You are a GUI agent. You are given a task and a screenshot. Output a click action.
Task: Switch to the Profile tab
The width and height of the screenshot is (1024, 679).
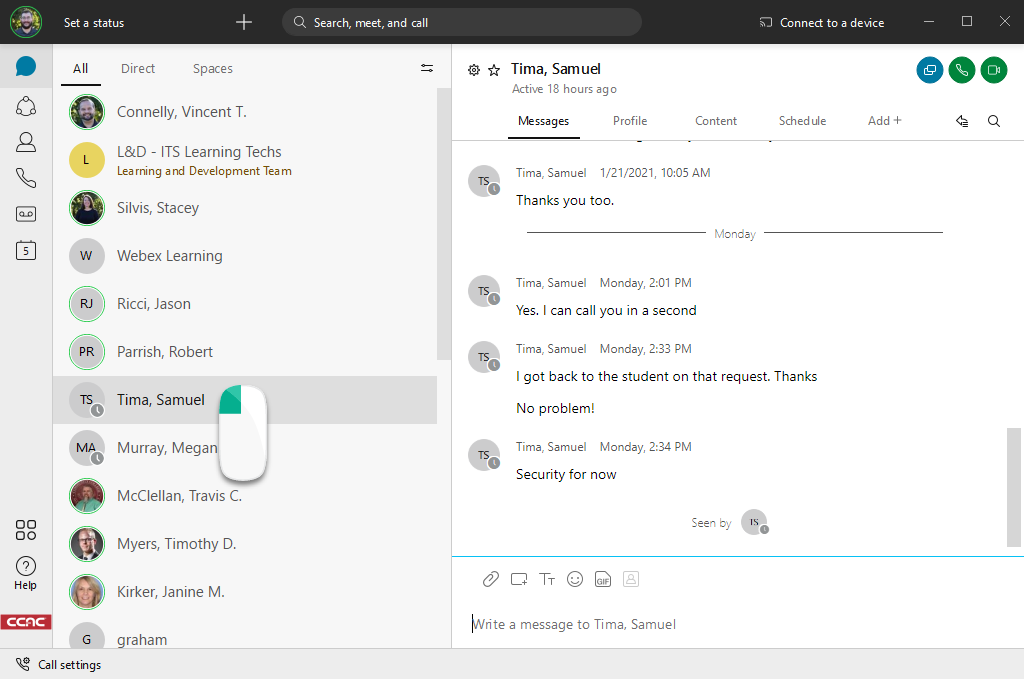coord(630,121)
